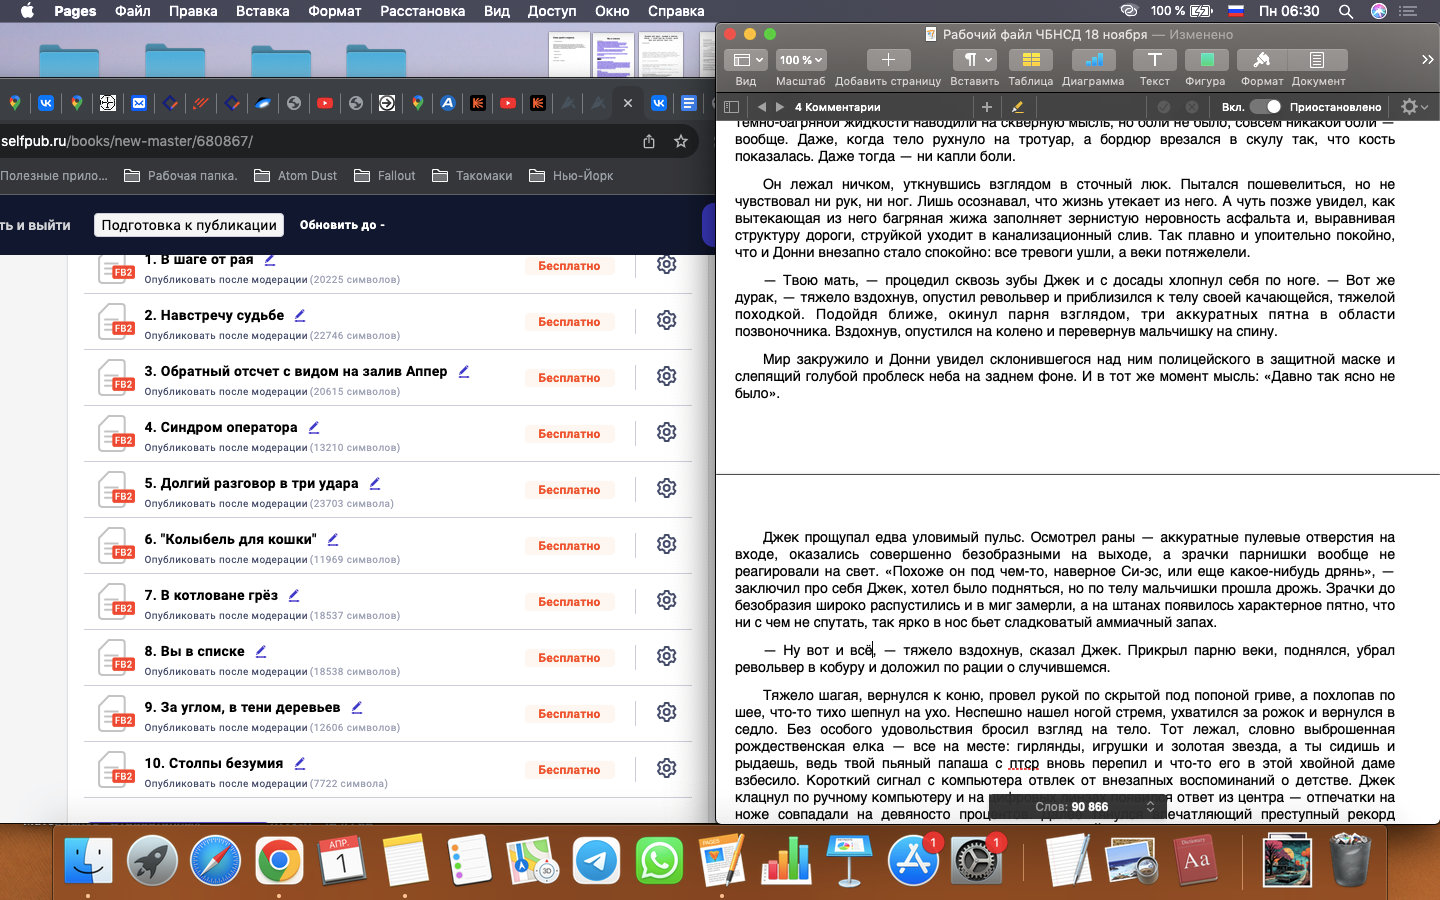Open the Формат brush panel
The image size is (1440, 900).
tap(1261, 60)
